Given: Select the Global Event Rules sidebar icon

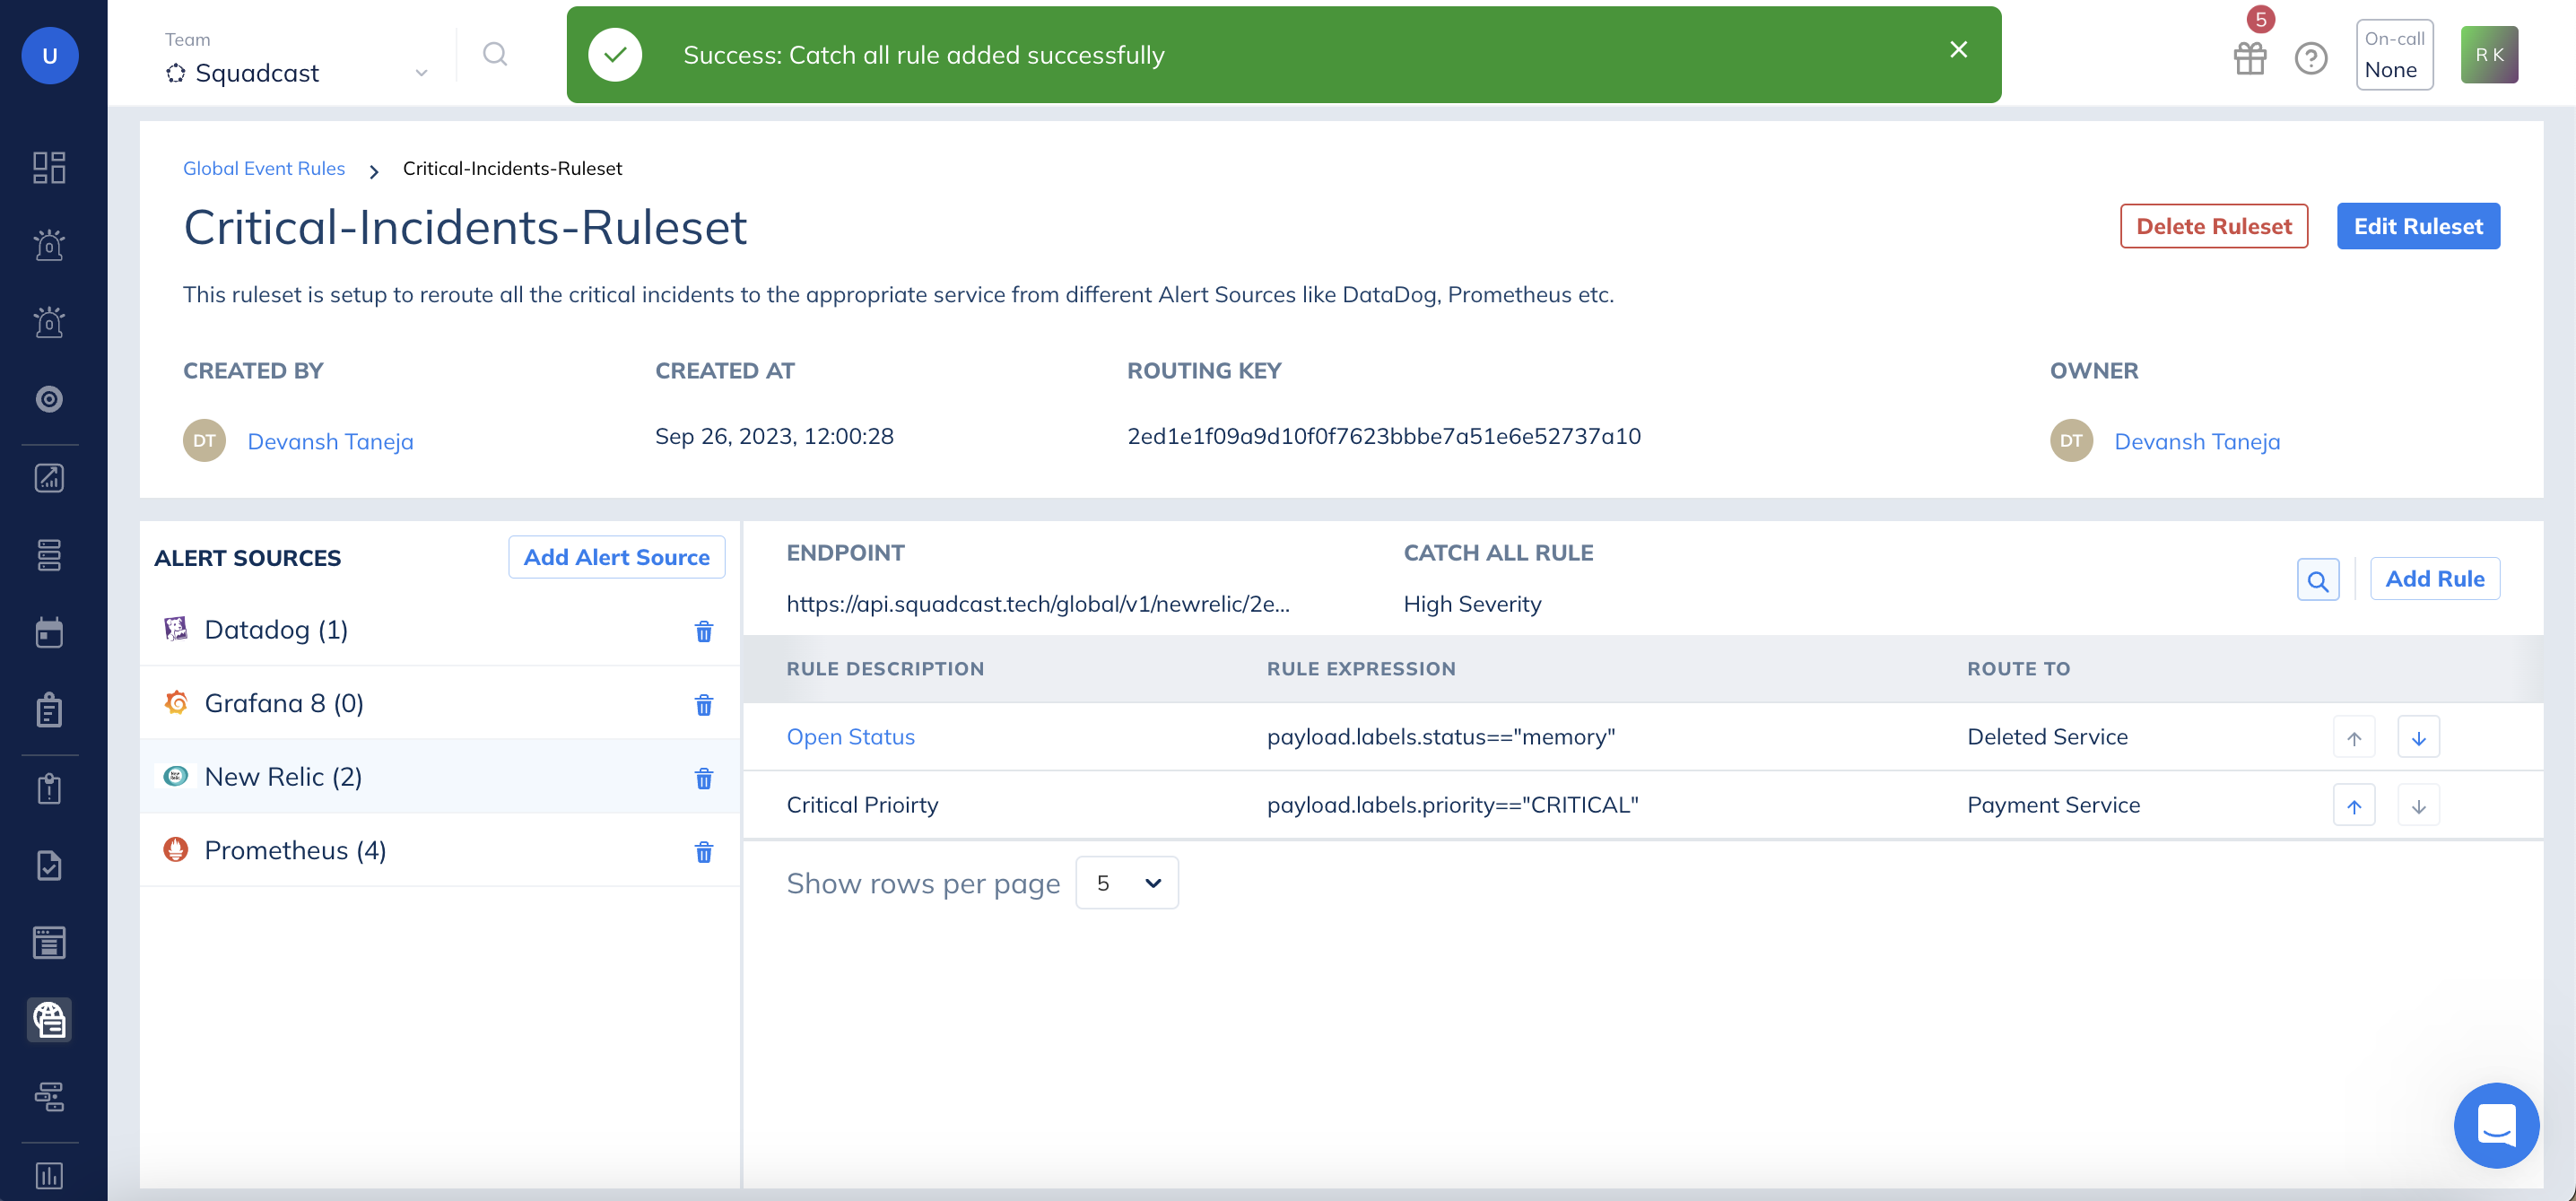Looking at the screenshot, I should 49,1020.
